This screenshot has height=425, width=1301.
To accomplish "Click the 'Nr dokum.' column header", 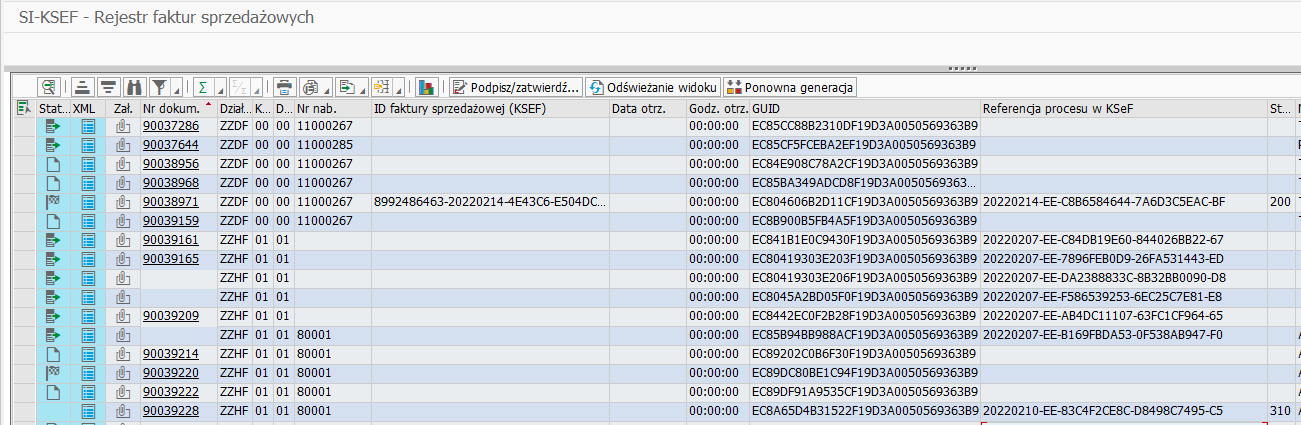I will click(169, 108).
